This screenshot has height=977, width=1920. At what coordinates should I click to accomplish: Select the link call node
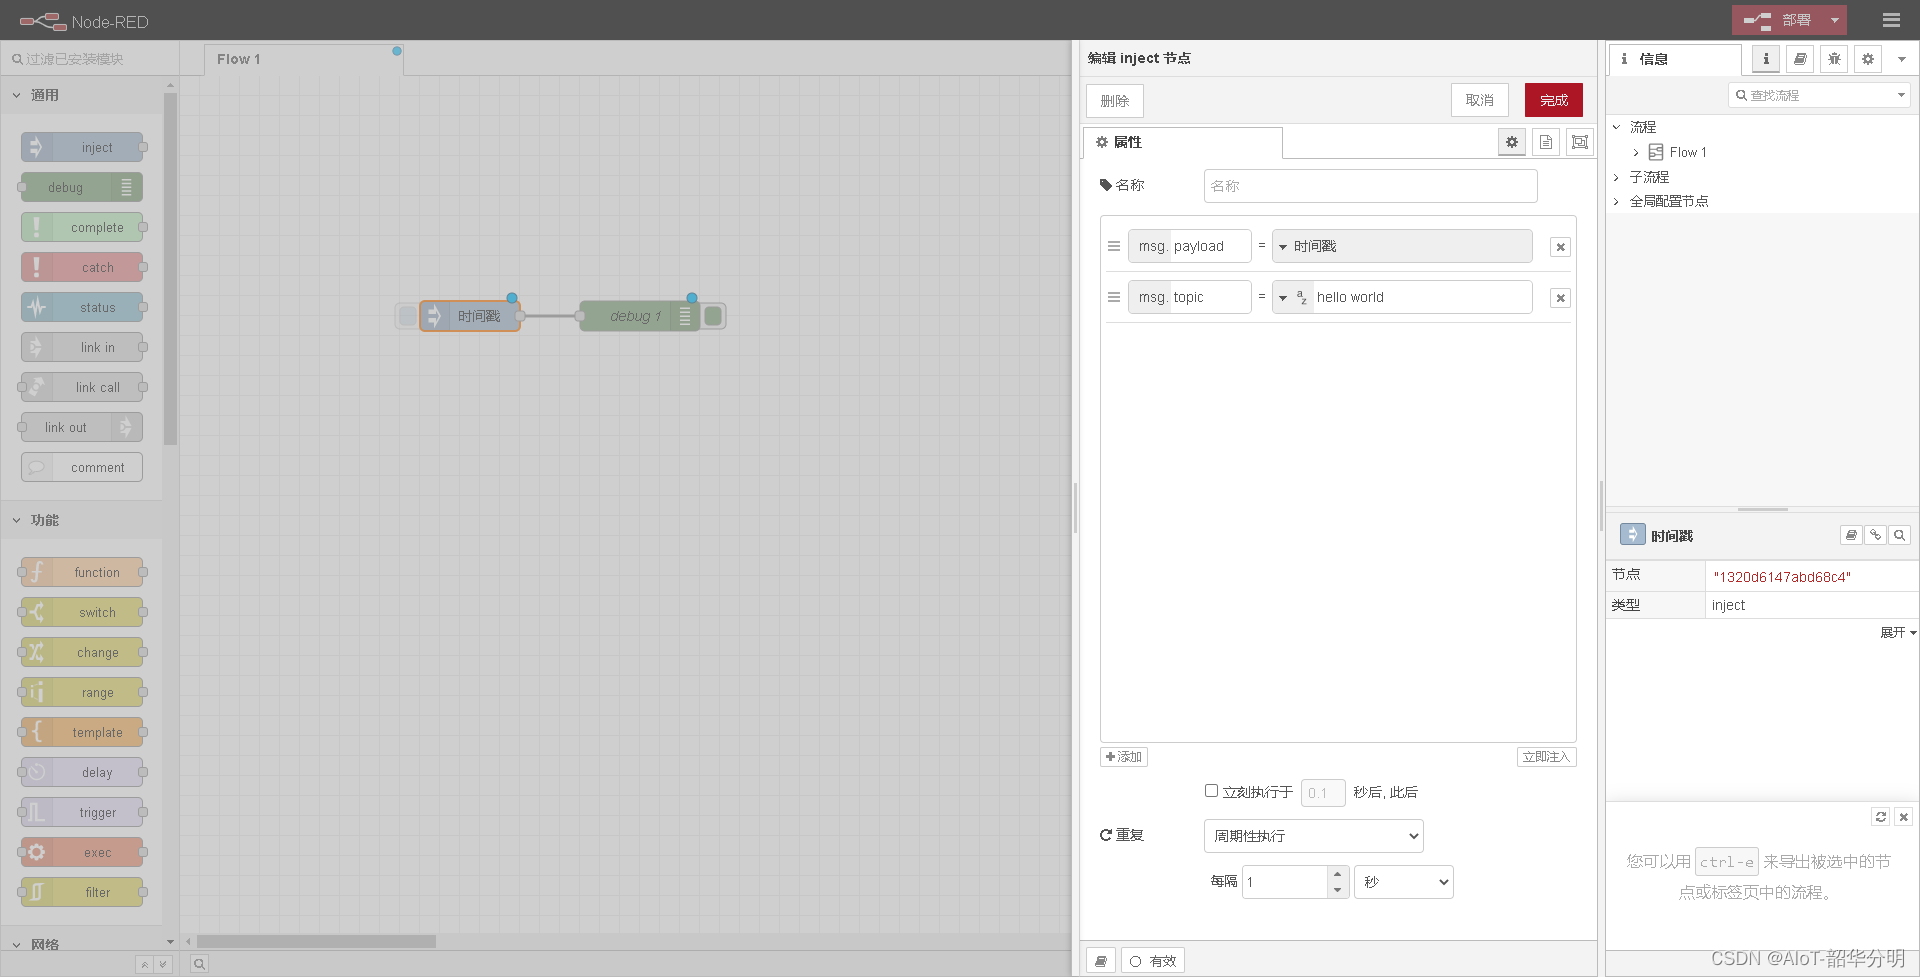click(x=82, y=387)
